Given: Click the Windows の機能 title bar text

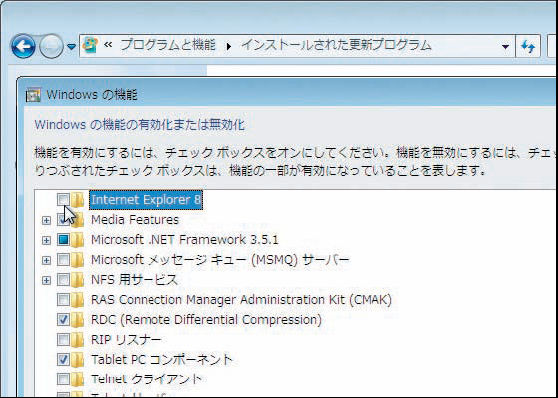Looking at the screenshot, I should (92, 95).
